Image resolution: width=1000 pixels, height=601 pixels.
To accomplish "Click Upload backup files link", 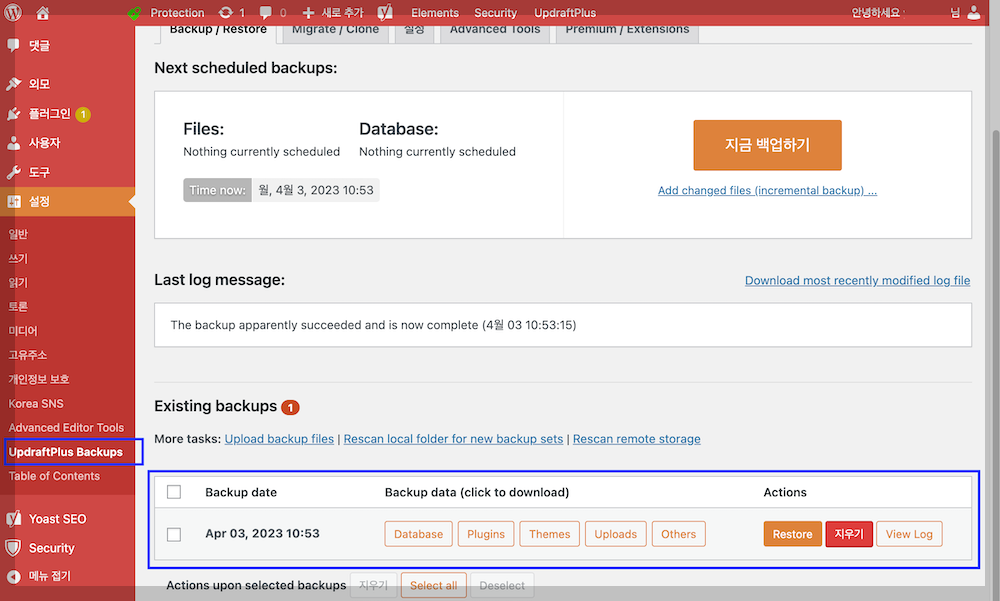I will (279, 439).
